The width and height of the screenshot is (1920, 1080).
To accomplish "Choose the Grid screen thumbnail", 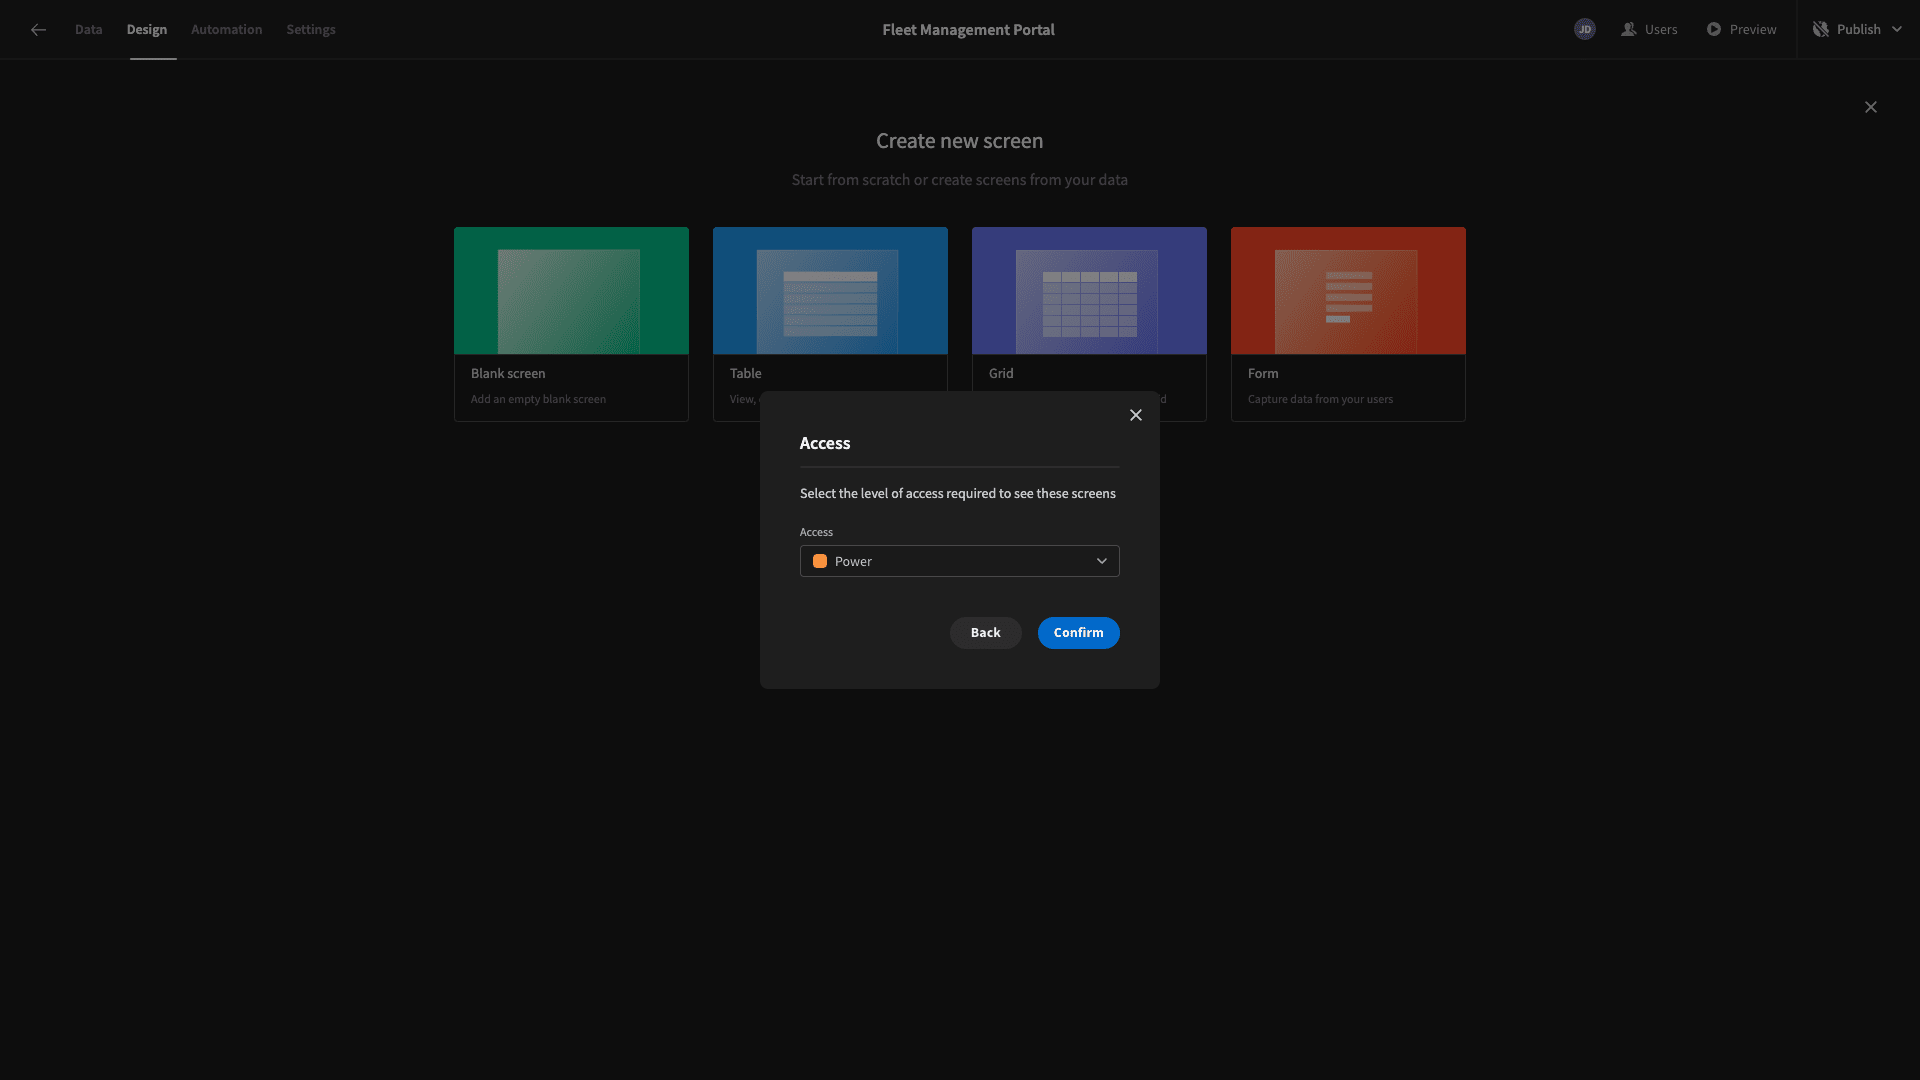I will 1089,291.
